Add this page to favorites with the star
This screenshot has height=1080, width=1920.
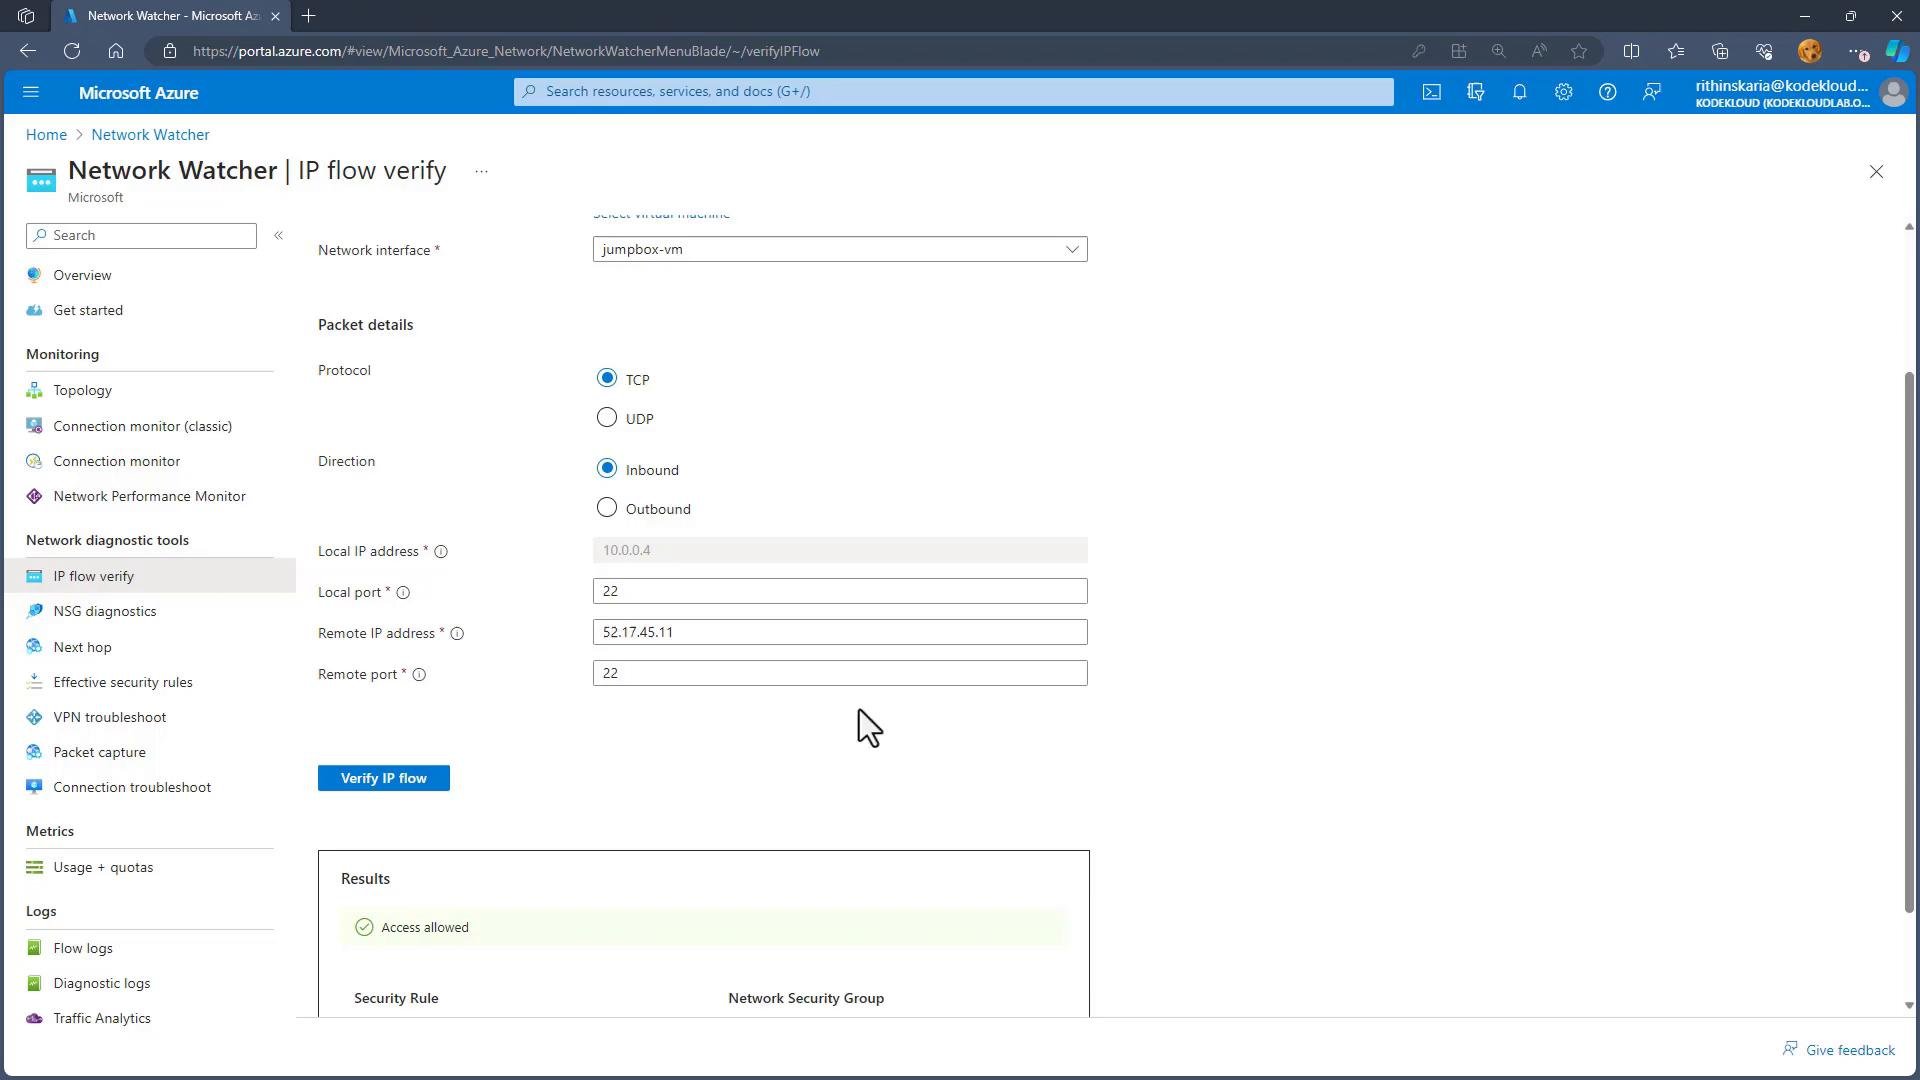[1579, 51]
